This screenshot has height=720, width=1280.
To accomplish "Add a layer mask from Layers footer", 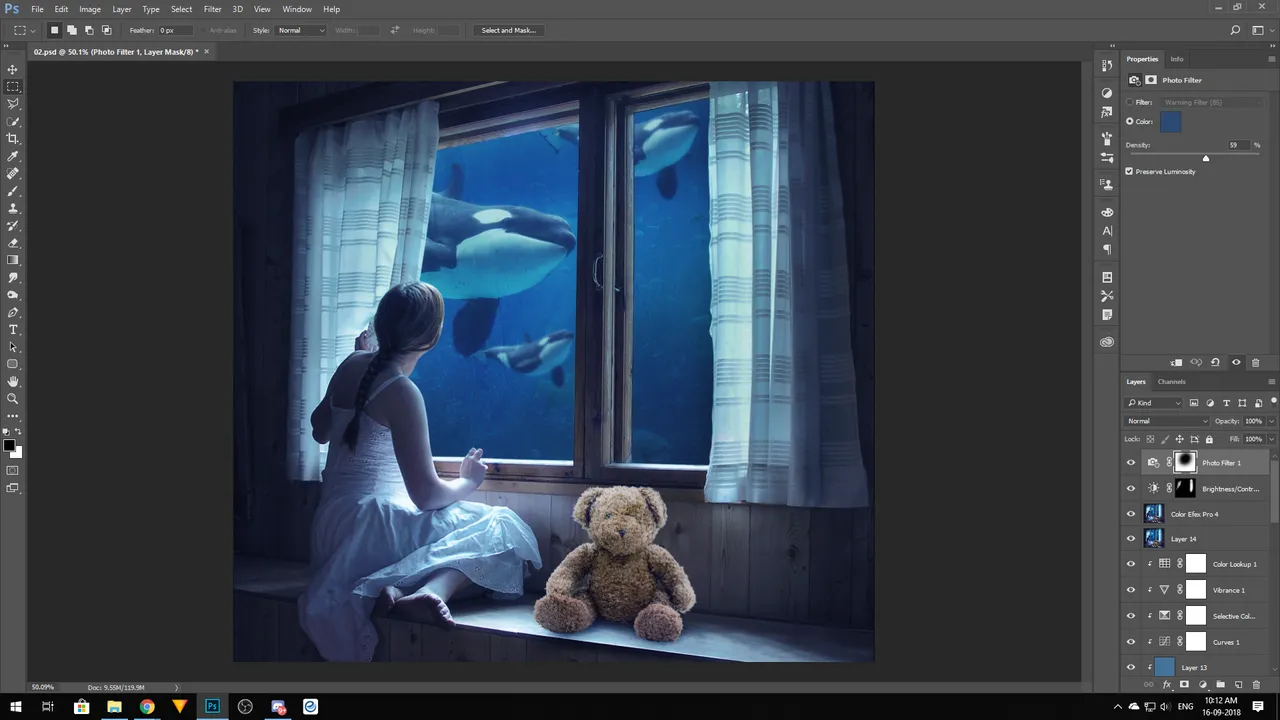I will pos(1184,685).
